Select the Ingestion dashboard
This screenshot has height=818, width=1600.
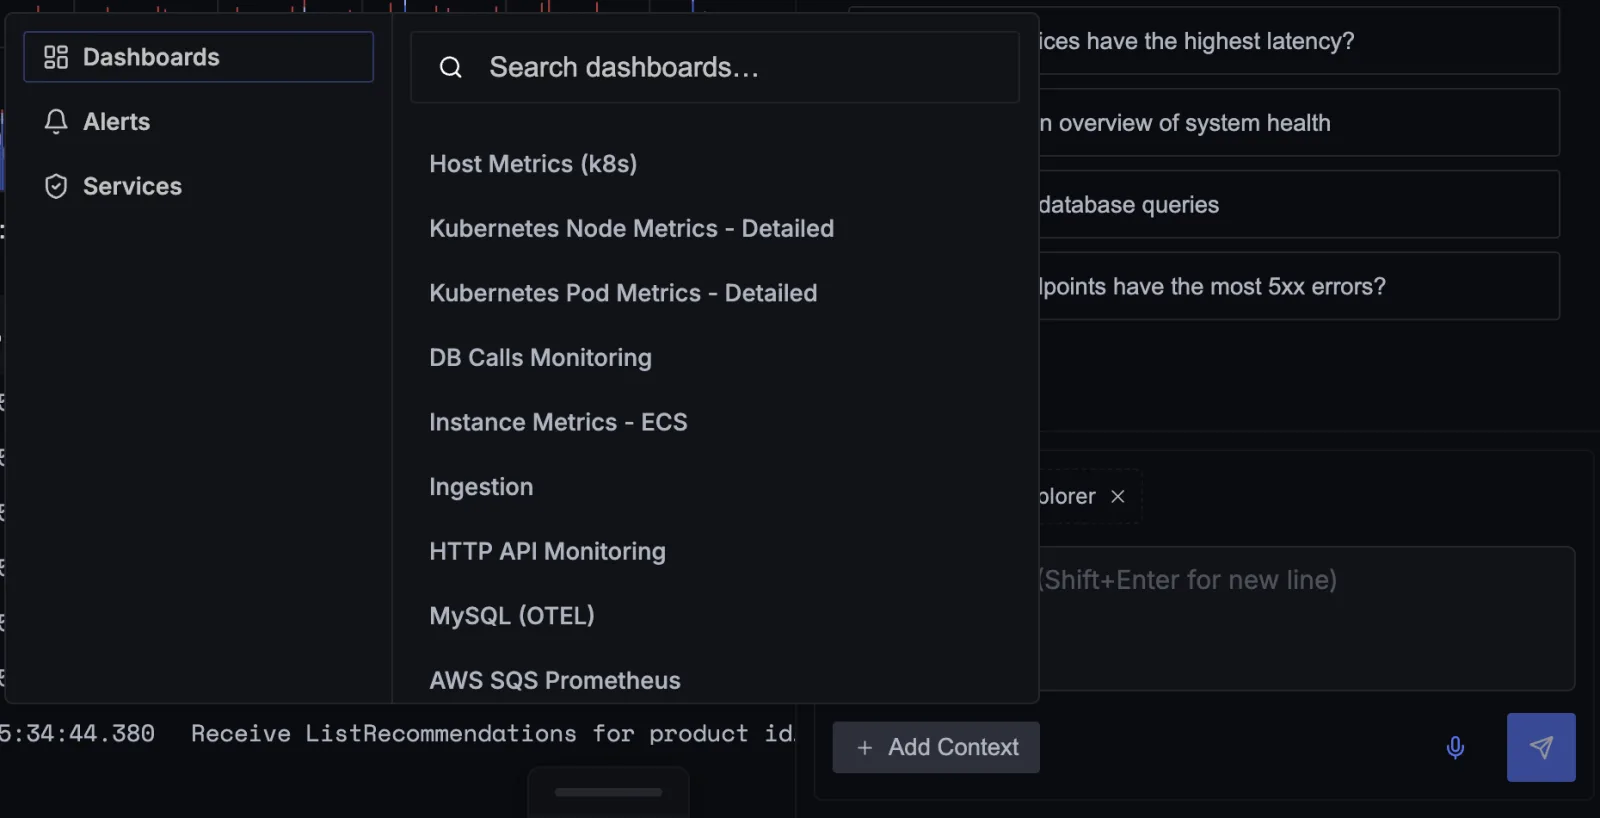481,487
